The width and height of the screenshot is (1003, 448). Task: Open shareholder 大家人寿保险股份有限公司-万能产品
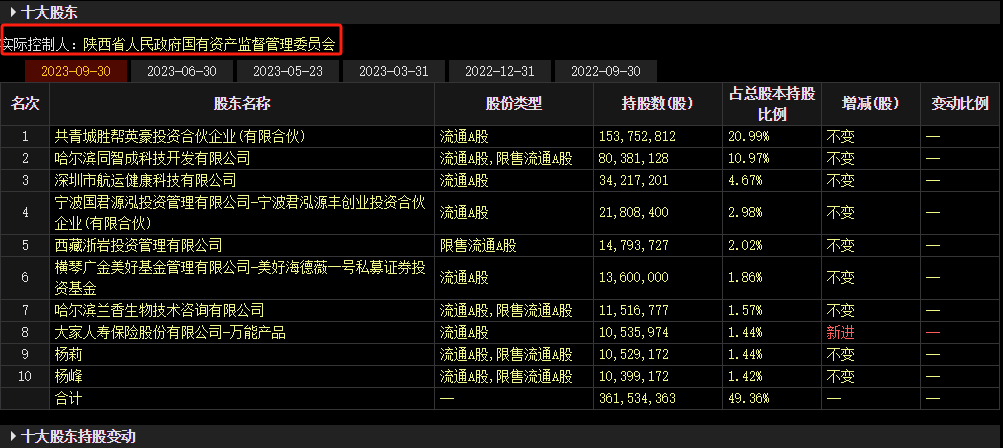[x=170, y=332]
